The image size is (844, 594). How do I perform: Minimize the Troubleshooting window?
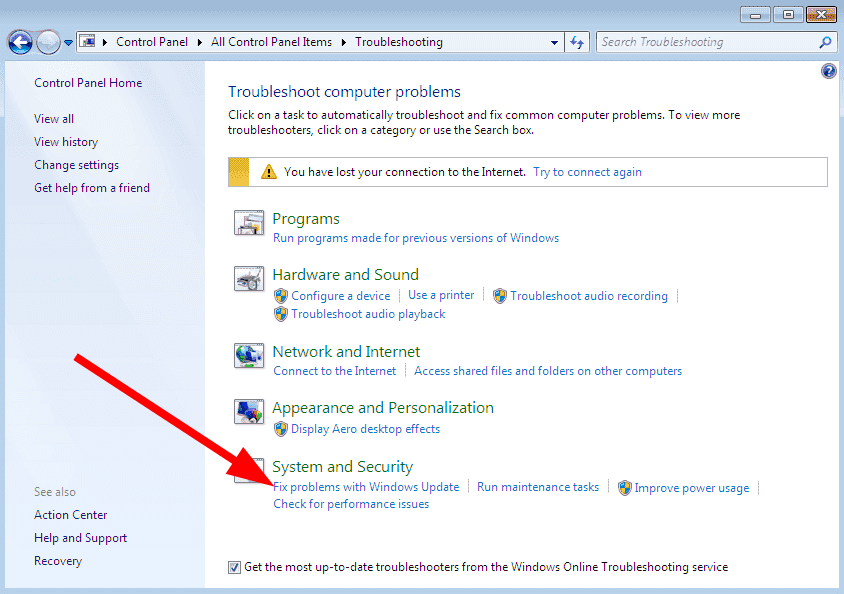click(755, 15)
